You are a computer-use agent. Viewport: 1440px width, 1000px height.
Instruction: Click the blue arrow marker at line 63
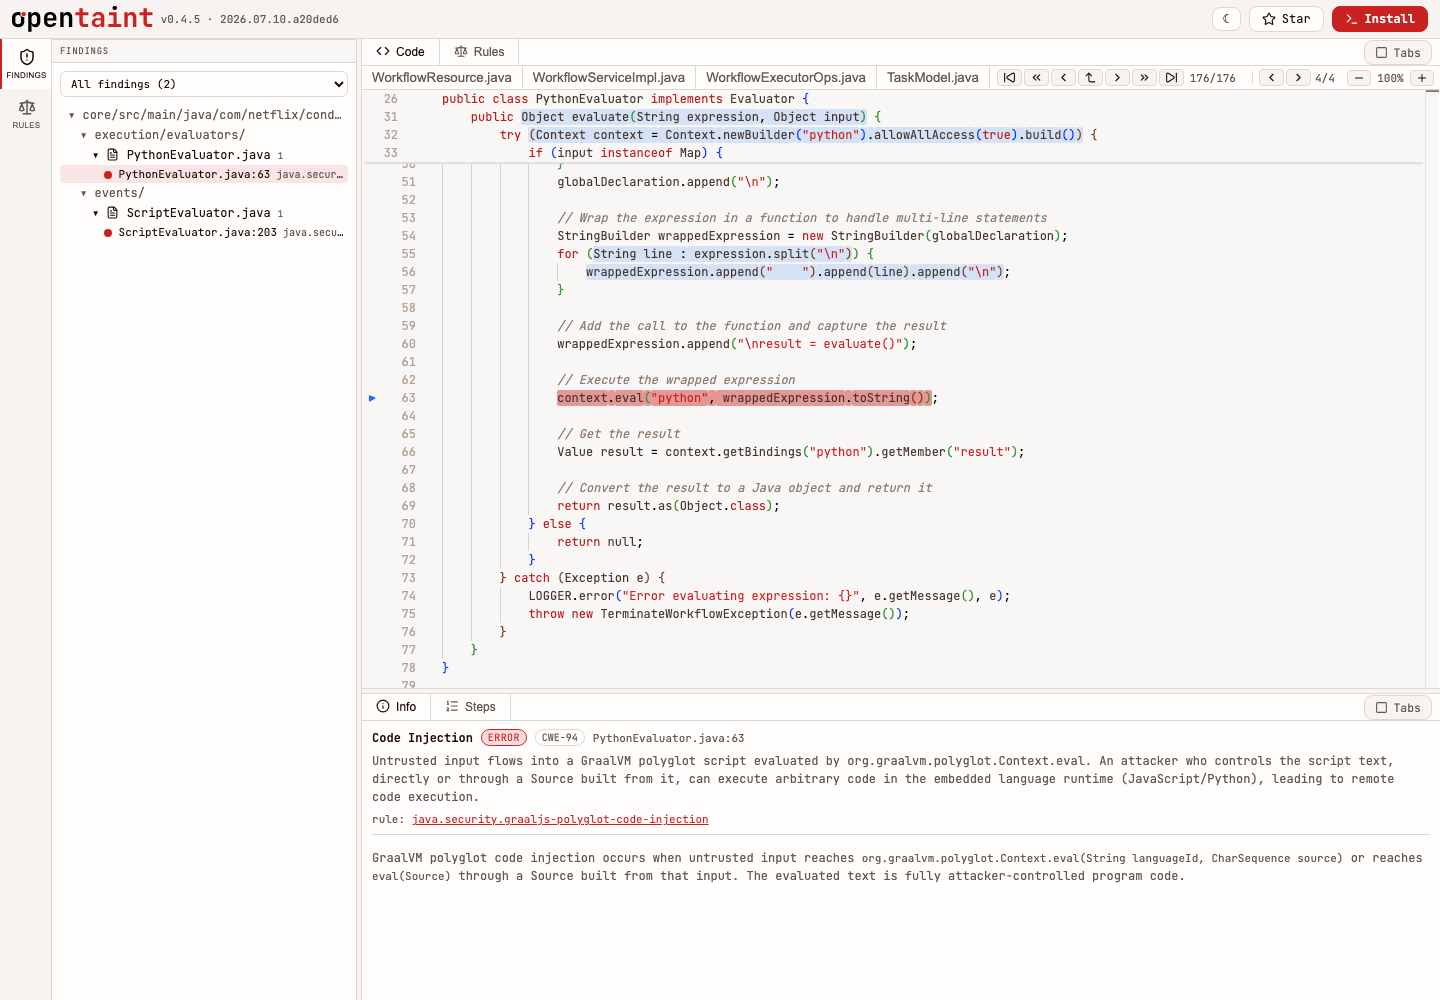[x=372, y=398]
